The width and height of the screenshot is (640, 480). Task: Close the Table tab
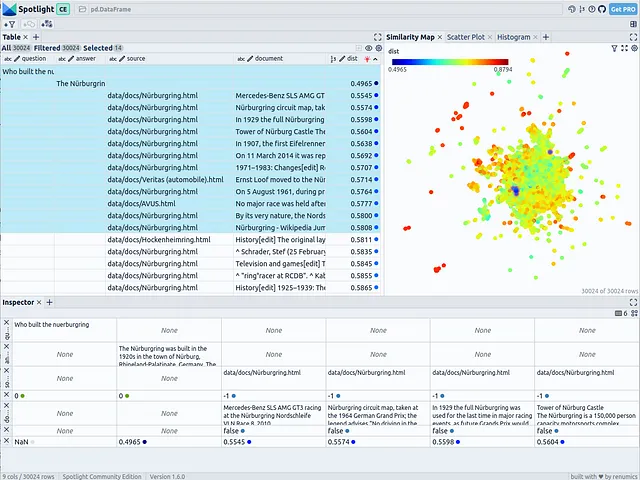[x=26, y=37]
